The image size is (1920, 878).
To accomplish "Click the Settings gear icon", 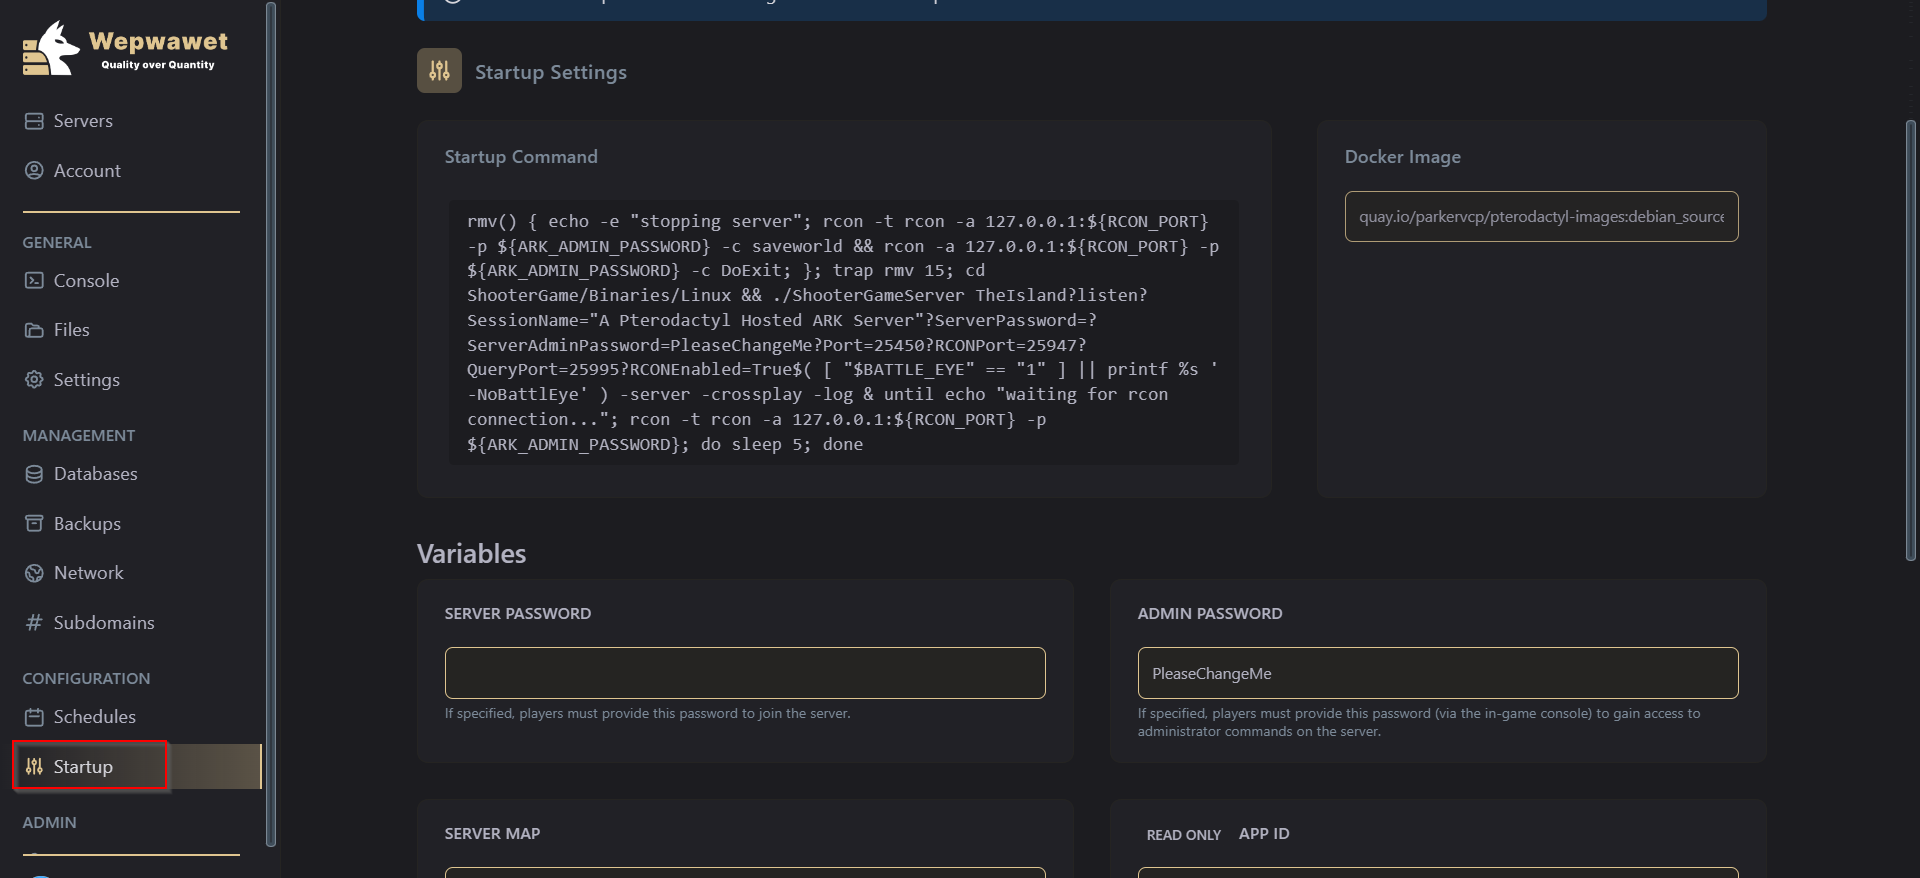I will (x=34, y=380).
